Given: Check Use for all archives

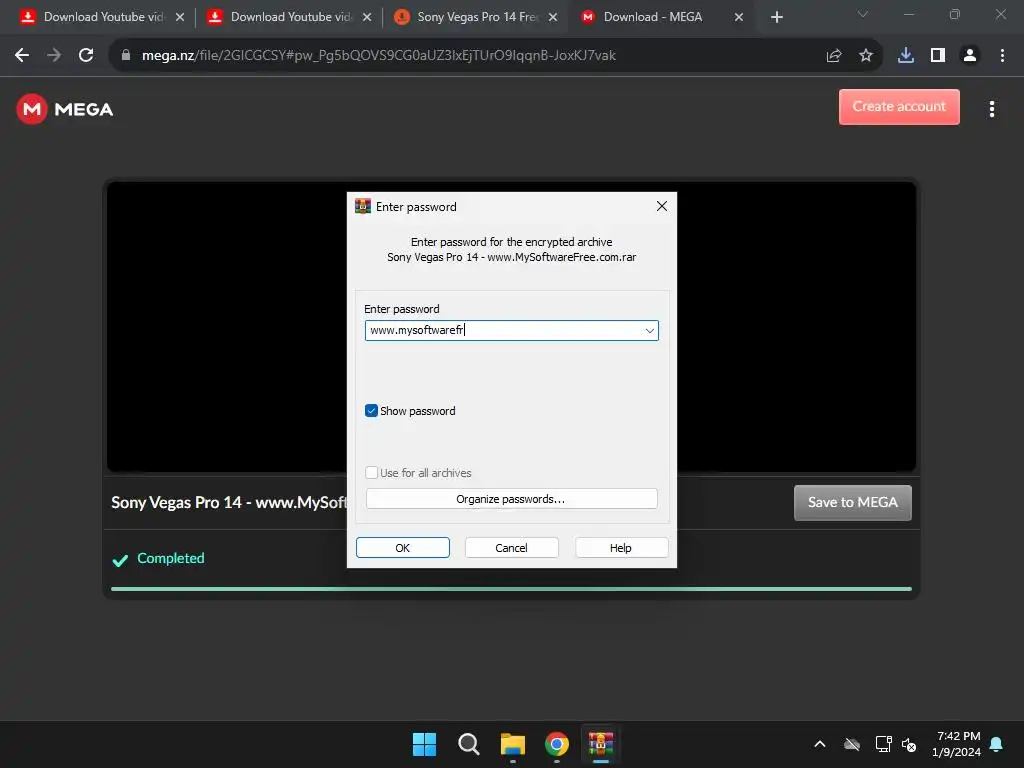Looking at the screenshot, I should 371,473.
